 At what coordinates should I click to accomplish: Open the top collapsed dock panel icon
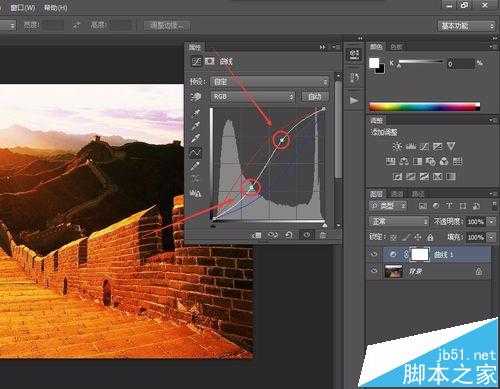(354, 54)
